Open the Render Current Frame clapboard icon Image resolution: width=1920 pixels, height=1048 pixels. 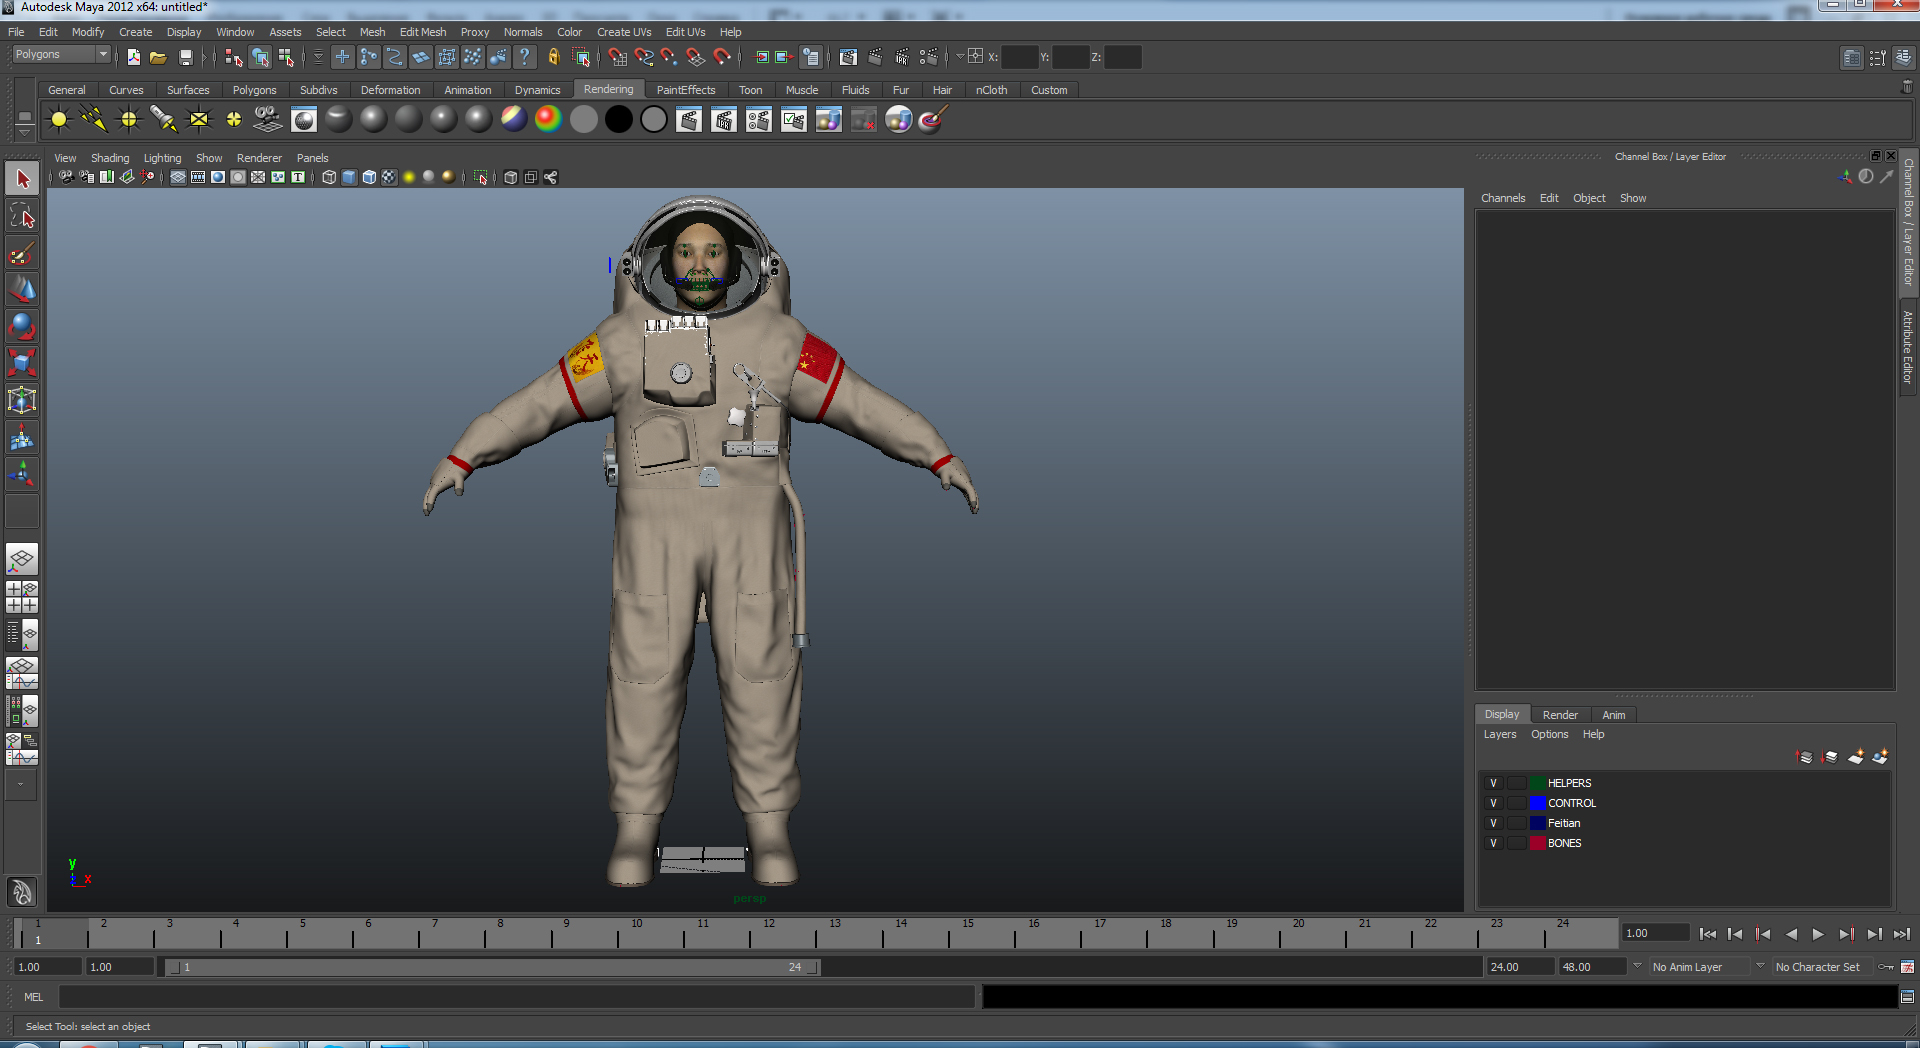tap(688, 119)
